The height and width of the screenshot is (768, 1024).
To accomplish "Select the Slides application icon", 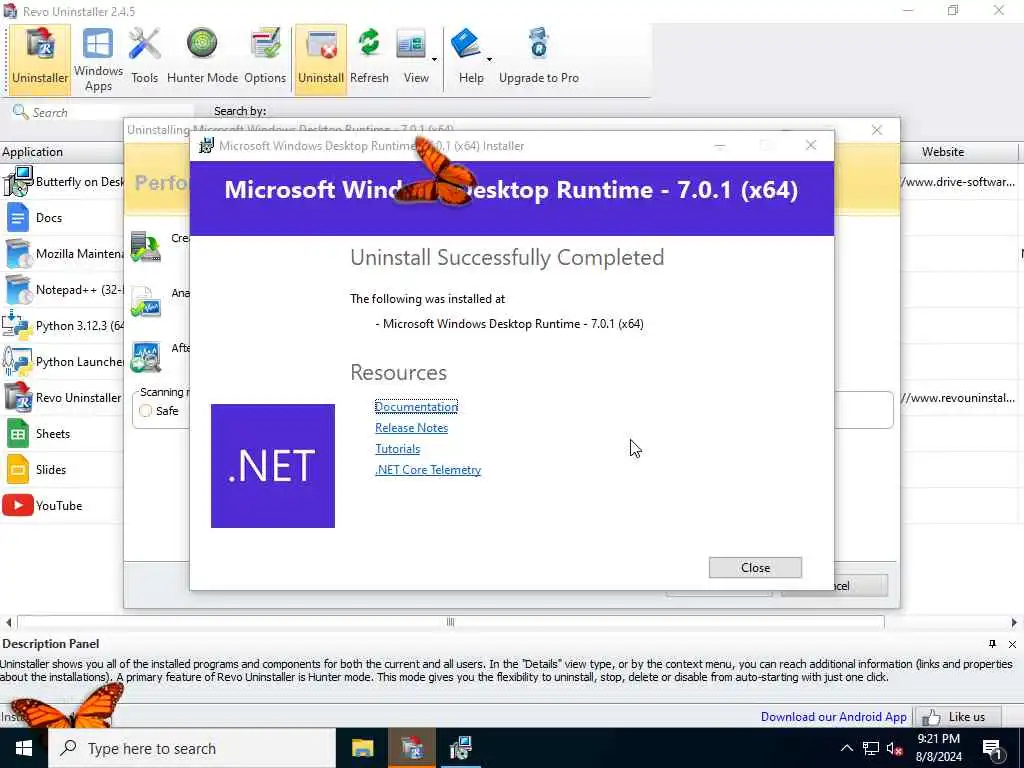I will tap(18, 470).
